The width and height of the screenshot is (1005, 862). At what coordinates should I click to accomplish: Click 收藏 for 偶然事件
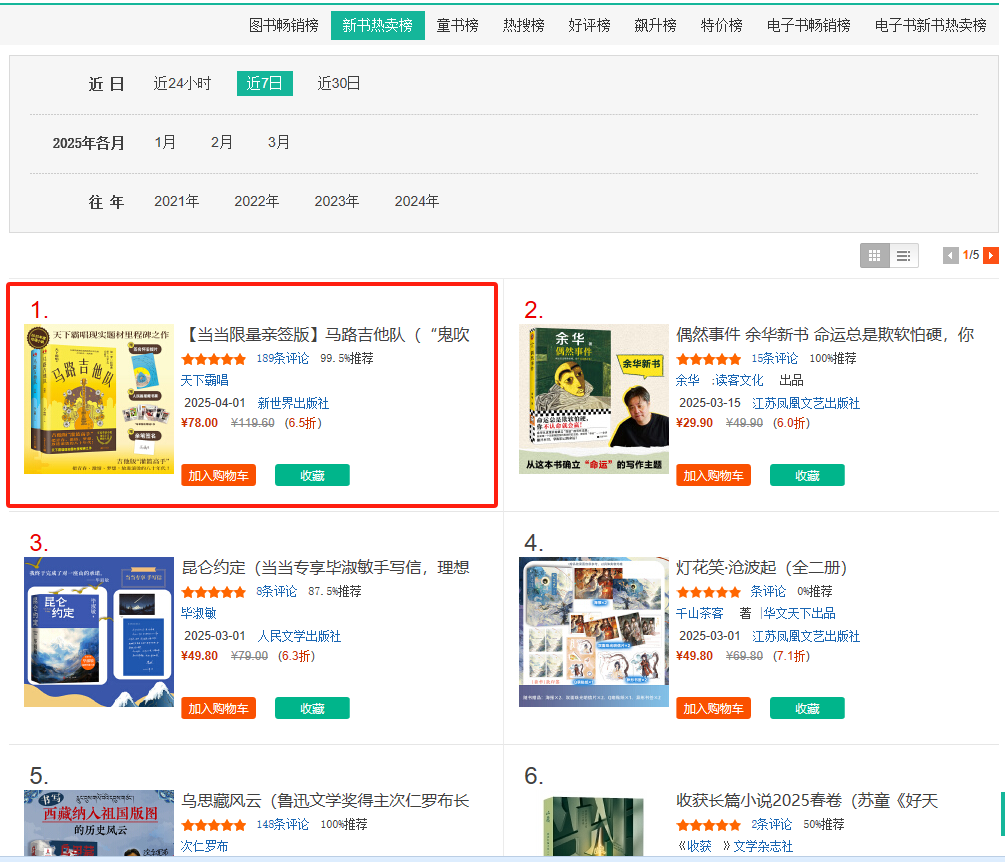808,476
